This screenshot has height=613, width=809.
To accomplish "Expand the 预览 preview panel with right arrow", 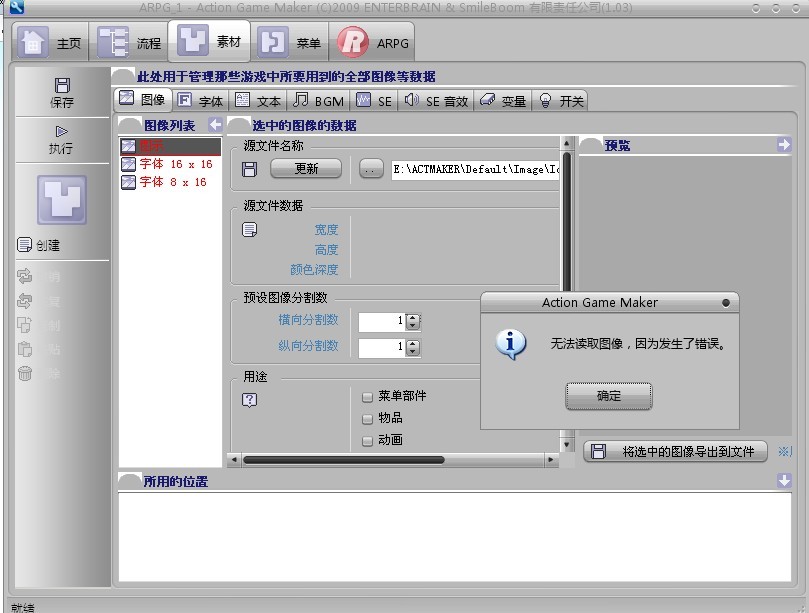I will [x=784, y=144].
